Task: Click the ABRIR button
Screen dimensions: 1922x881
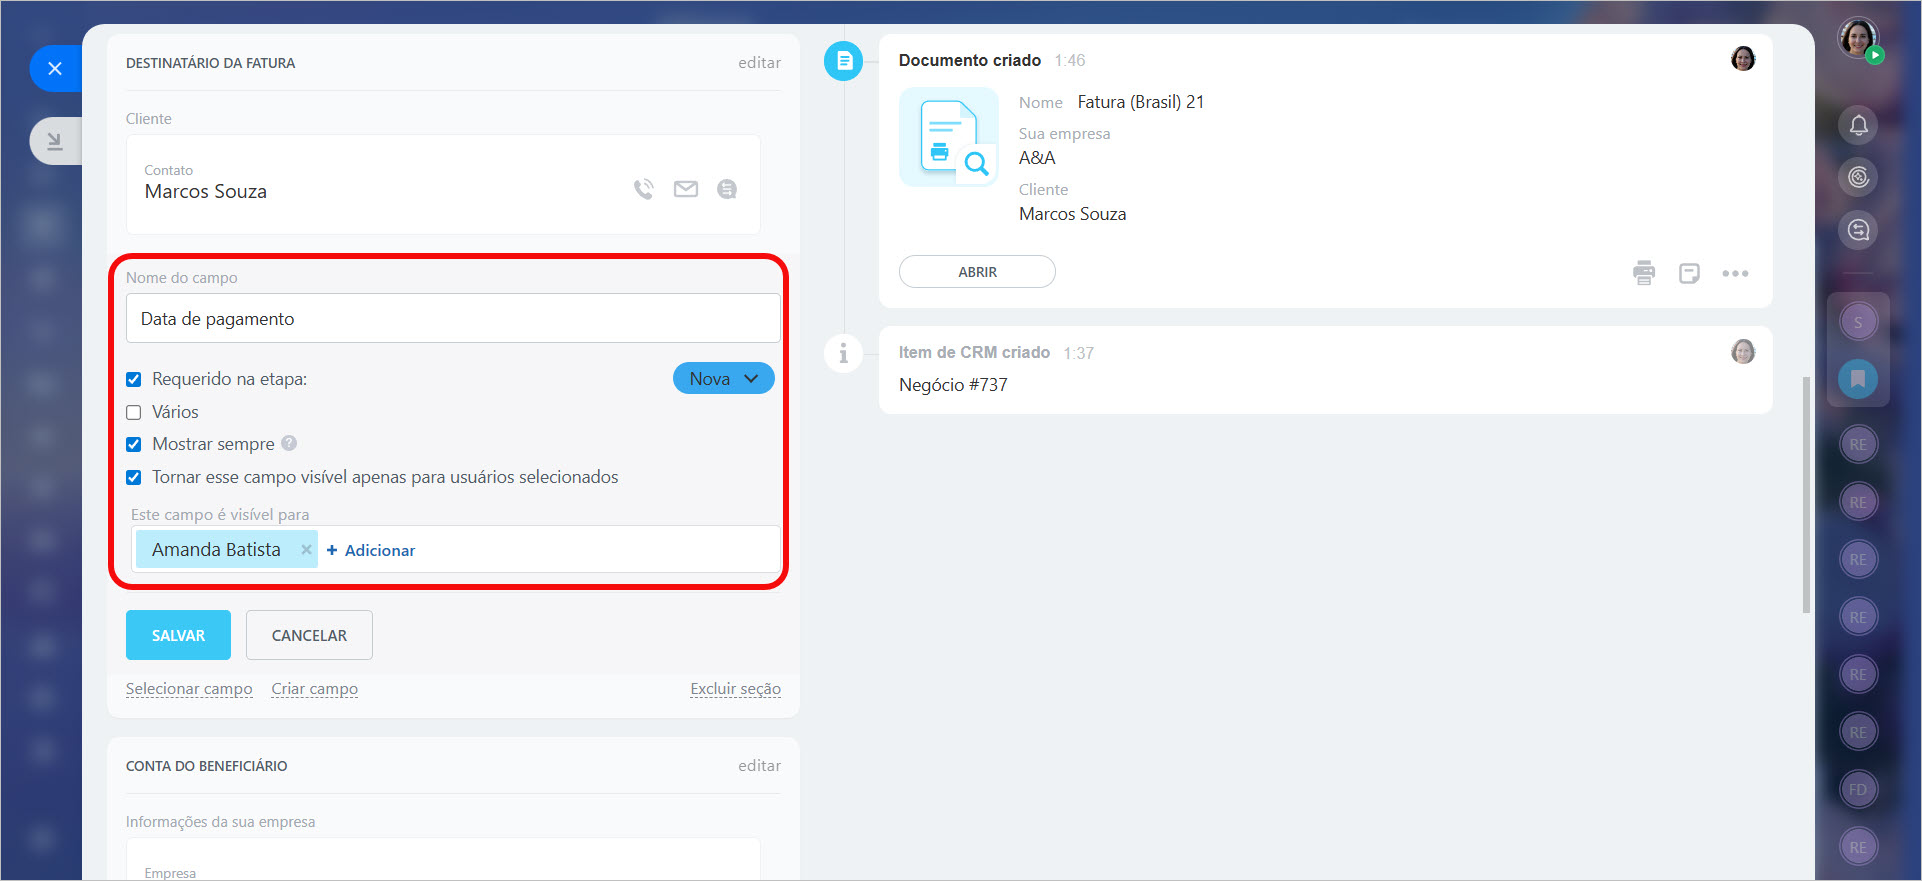Action: [x=977, y=271]
